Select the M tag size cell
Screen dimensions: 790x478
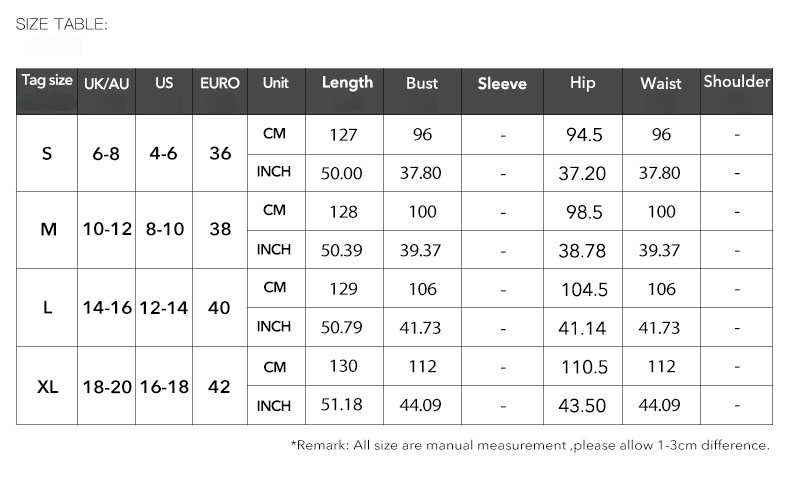pos(47,230)
